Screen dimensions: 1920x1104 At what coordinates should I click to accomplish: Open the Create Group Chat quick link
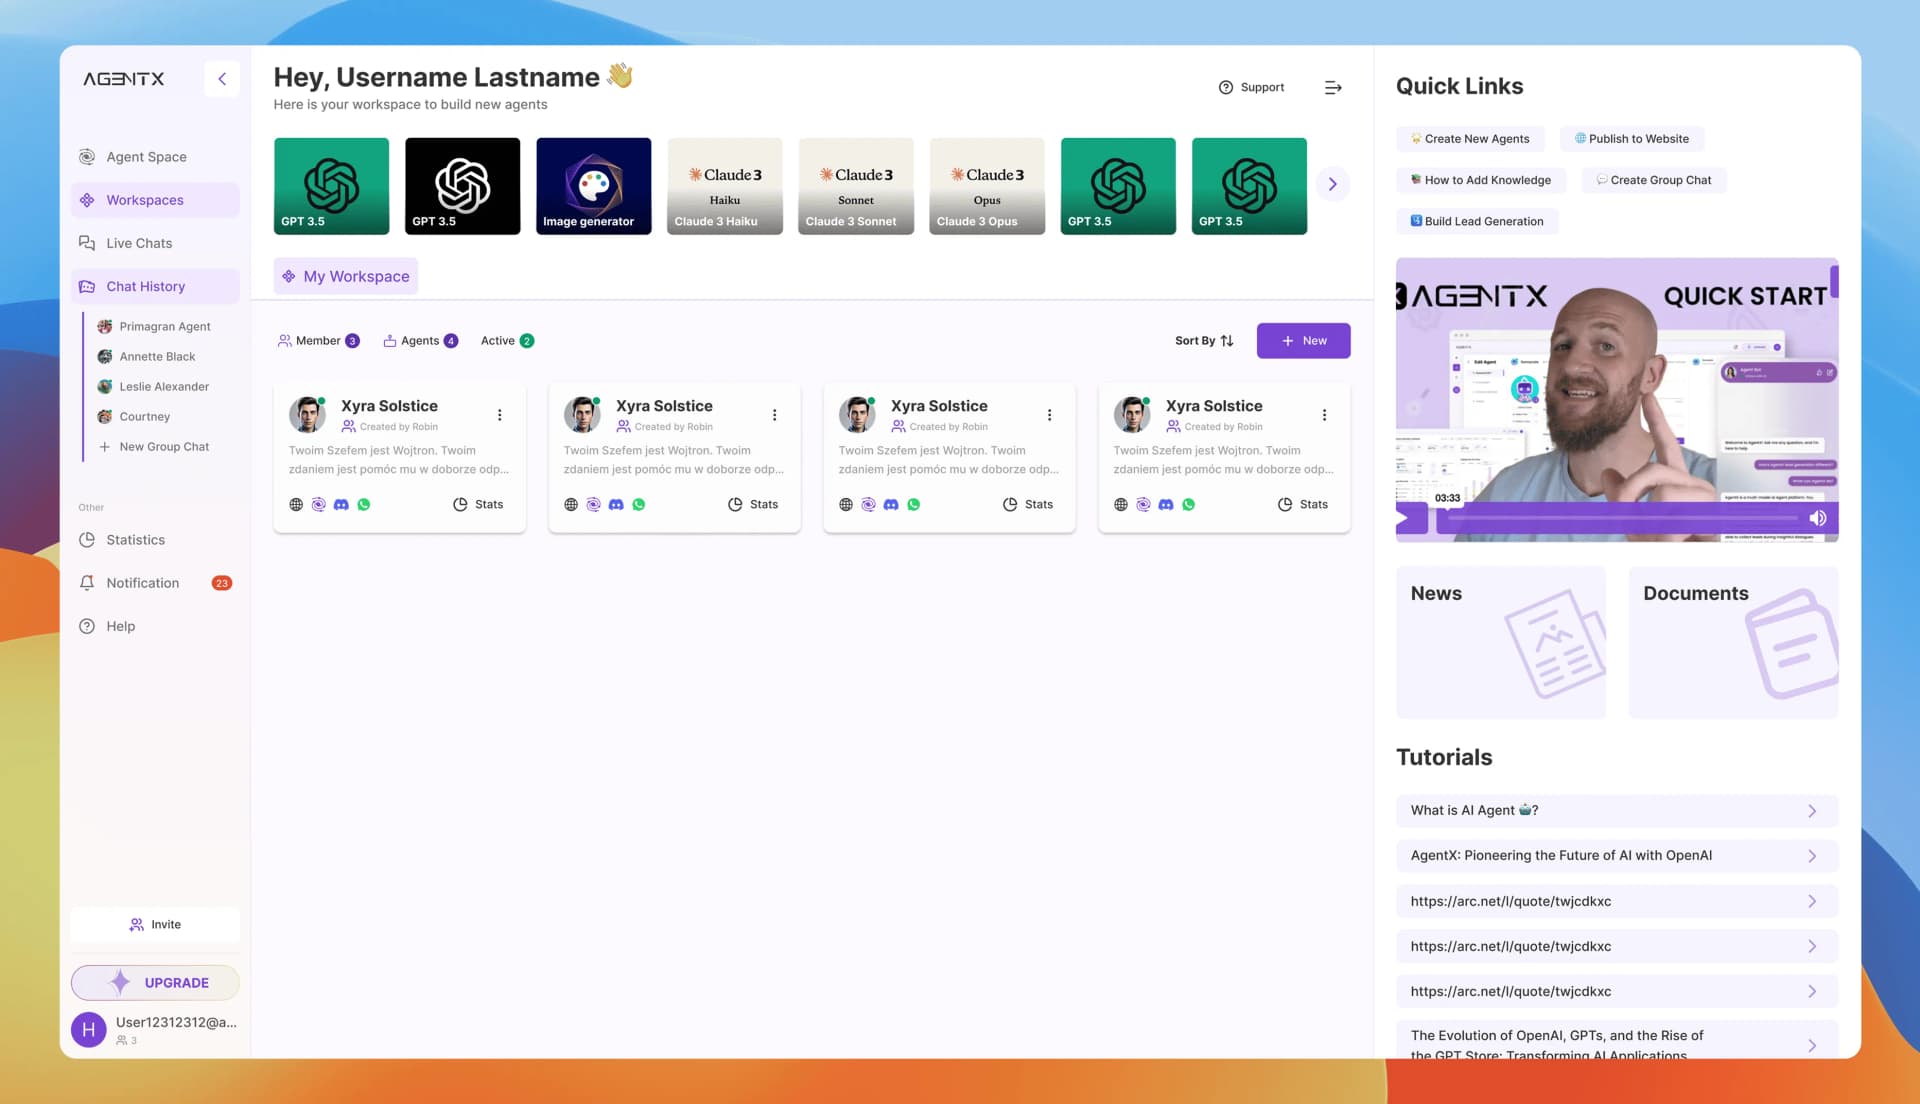(1653, 180)
